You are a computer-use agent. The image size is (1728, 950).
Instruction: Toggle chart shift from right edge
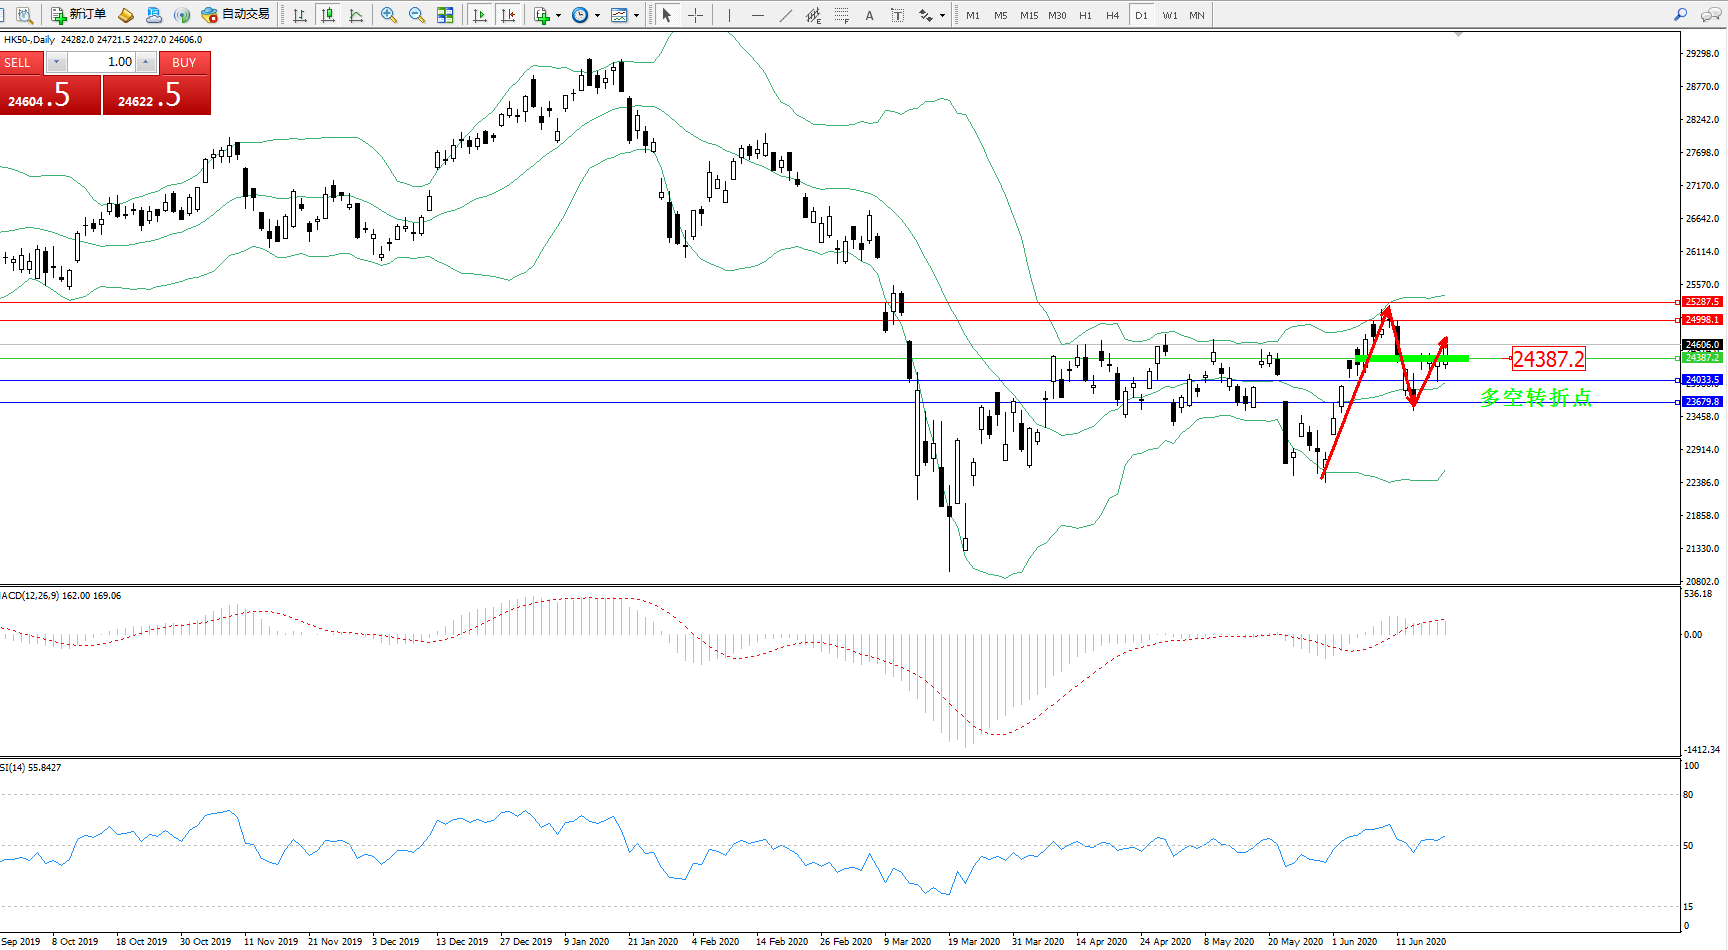[508, 15]
